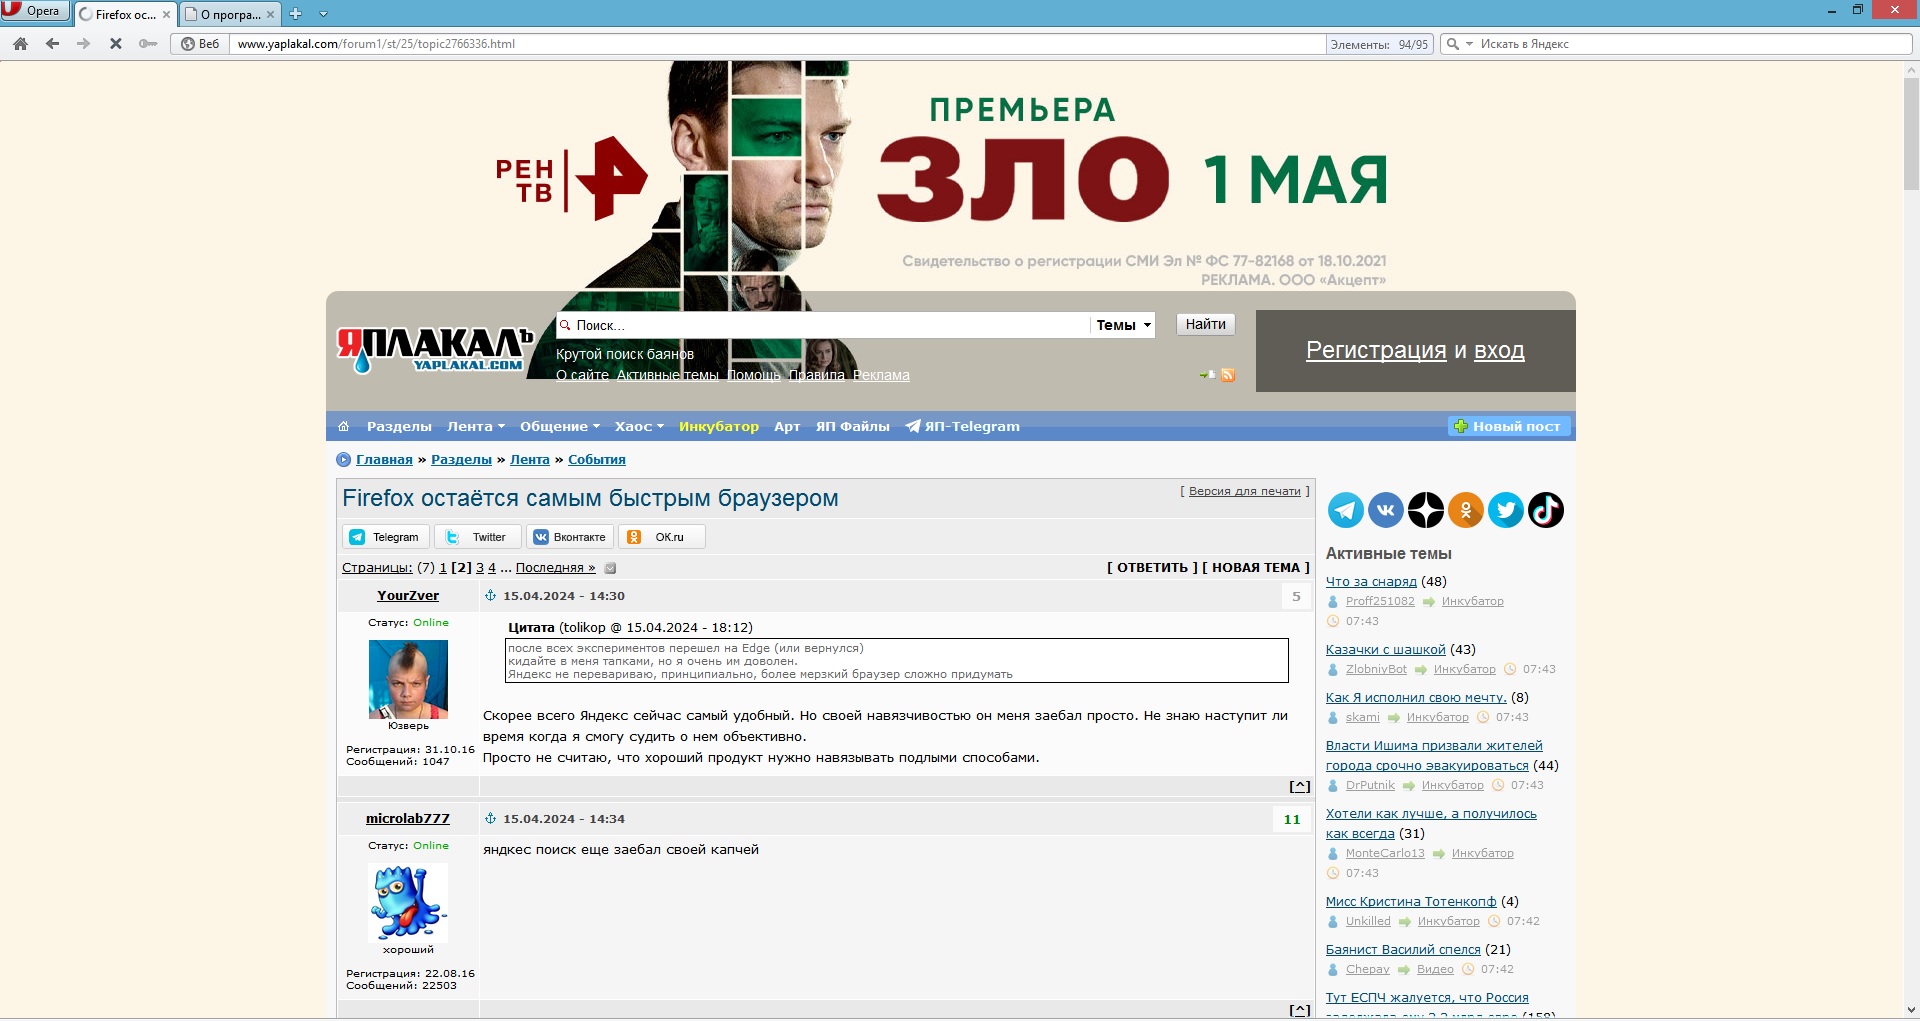Screen dimensions: 1920x1021
Task: Open the ЯП-Telegram menu link
Action: (x=963, y=426)
